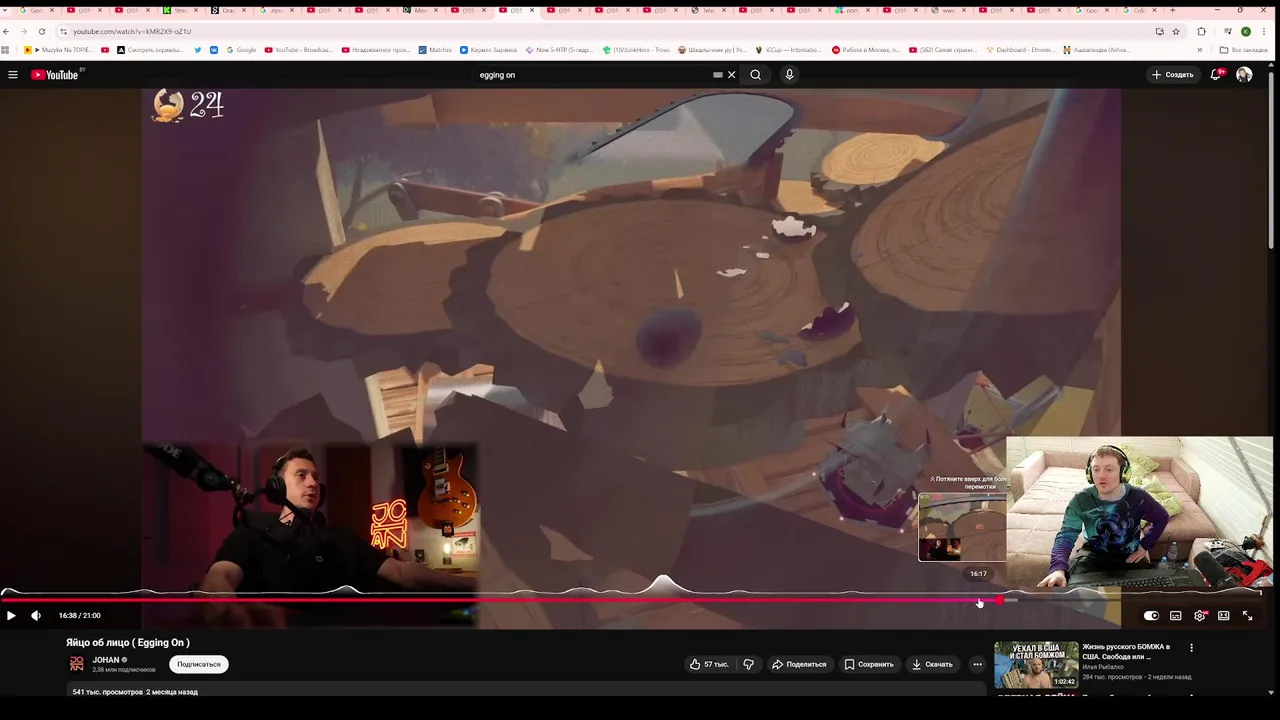Toggle the autoplay switch in player
The height and width of the screenshot is (720, 1280).
click(1151, 616)
